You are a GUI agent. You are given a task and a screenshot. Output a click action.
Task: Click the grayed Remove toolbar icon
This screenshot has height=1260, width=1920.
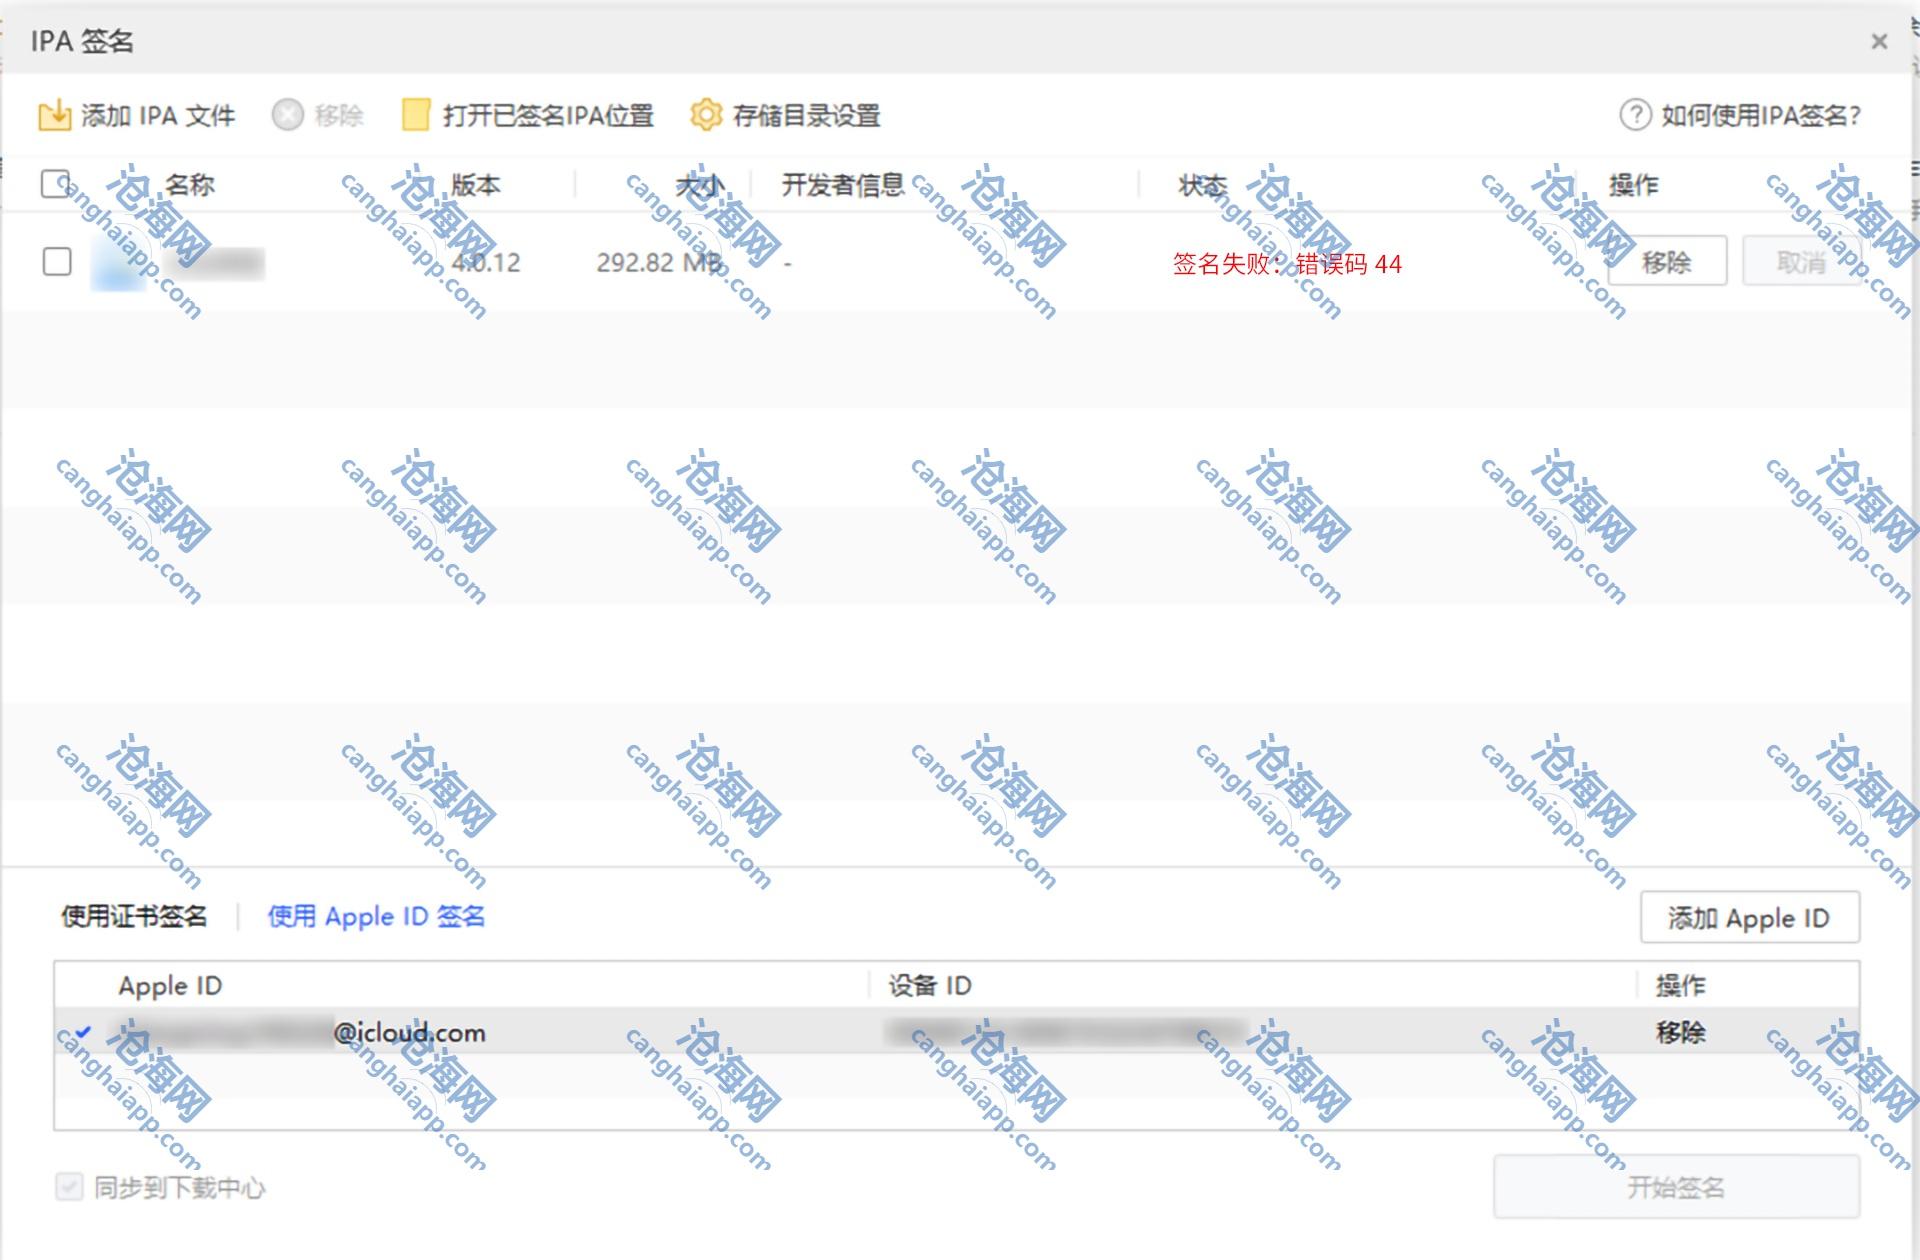pyautogui.click(x=287, y=116)
